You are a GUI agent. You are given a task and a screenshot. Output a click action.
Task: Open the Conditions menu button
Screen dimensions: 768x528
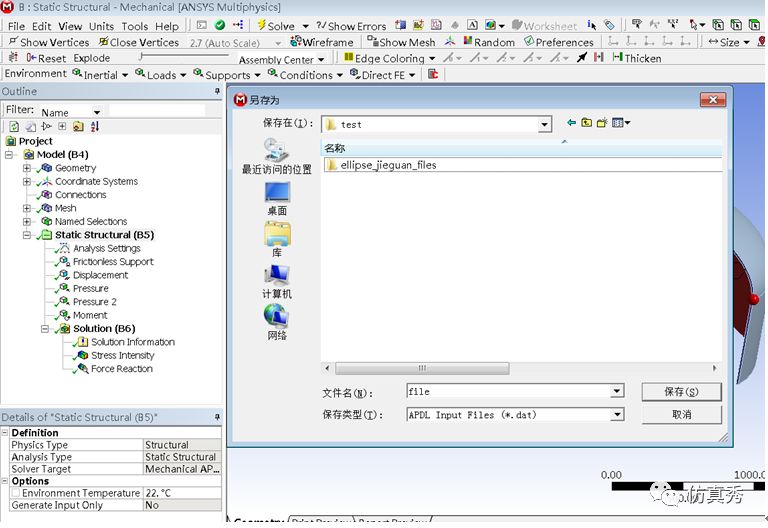coord(305,74)
